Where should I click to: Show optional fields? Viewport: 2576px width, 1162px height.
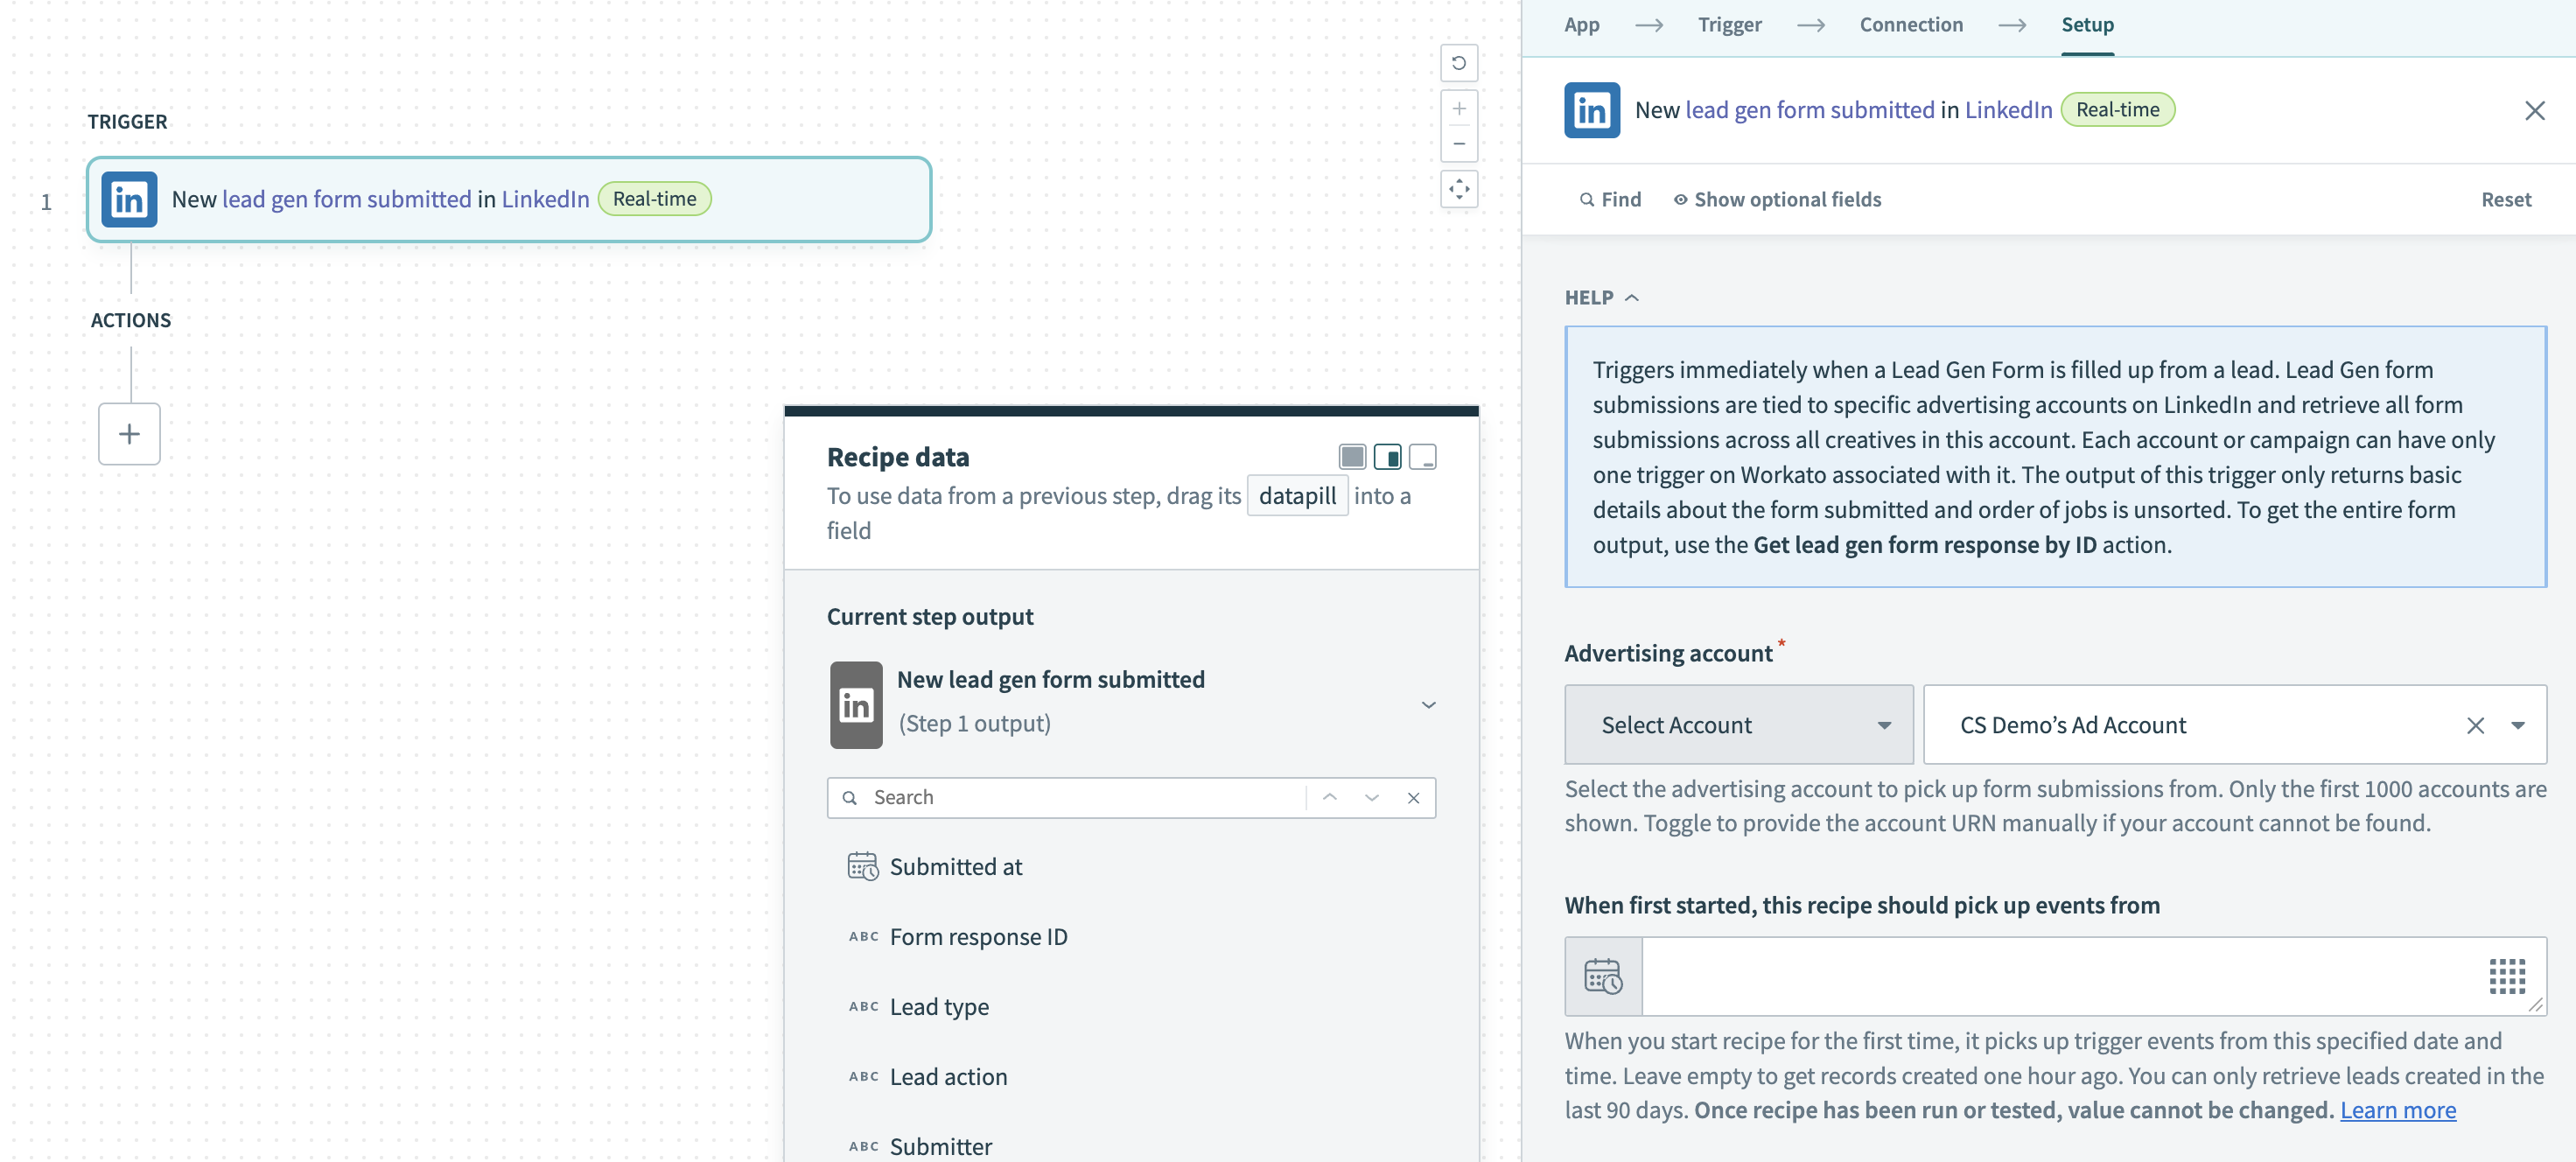(1777, 199)
